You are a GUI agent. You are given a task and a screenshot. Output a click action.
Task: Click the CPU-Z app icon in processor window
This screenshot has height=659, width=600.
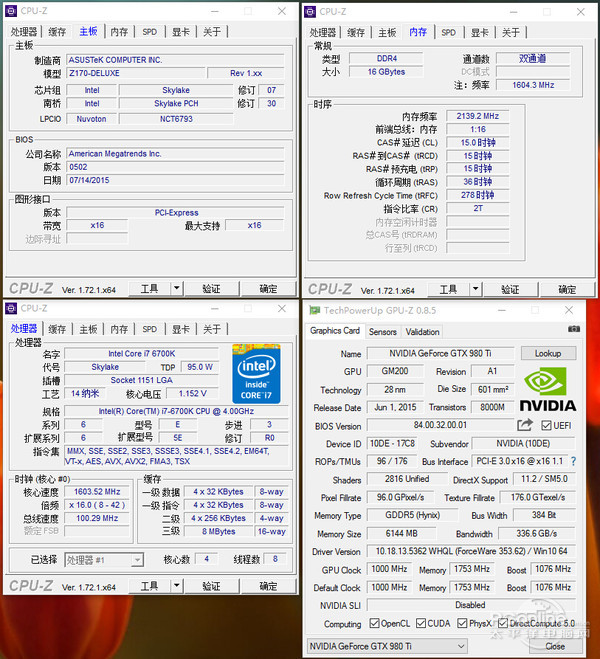point(11,309)
